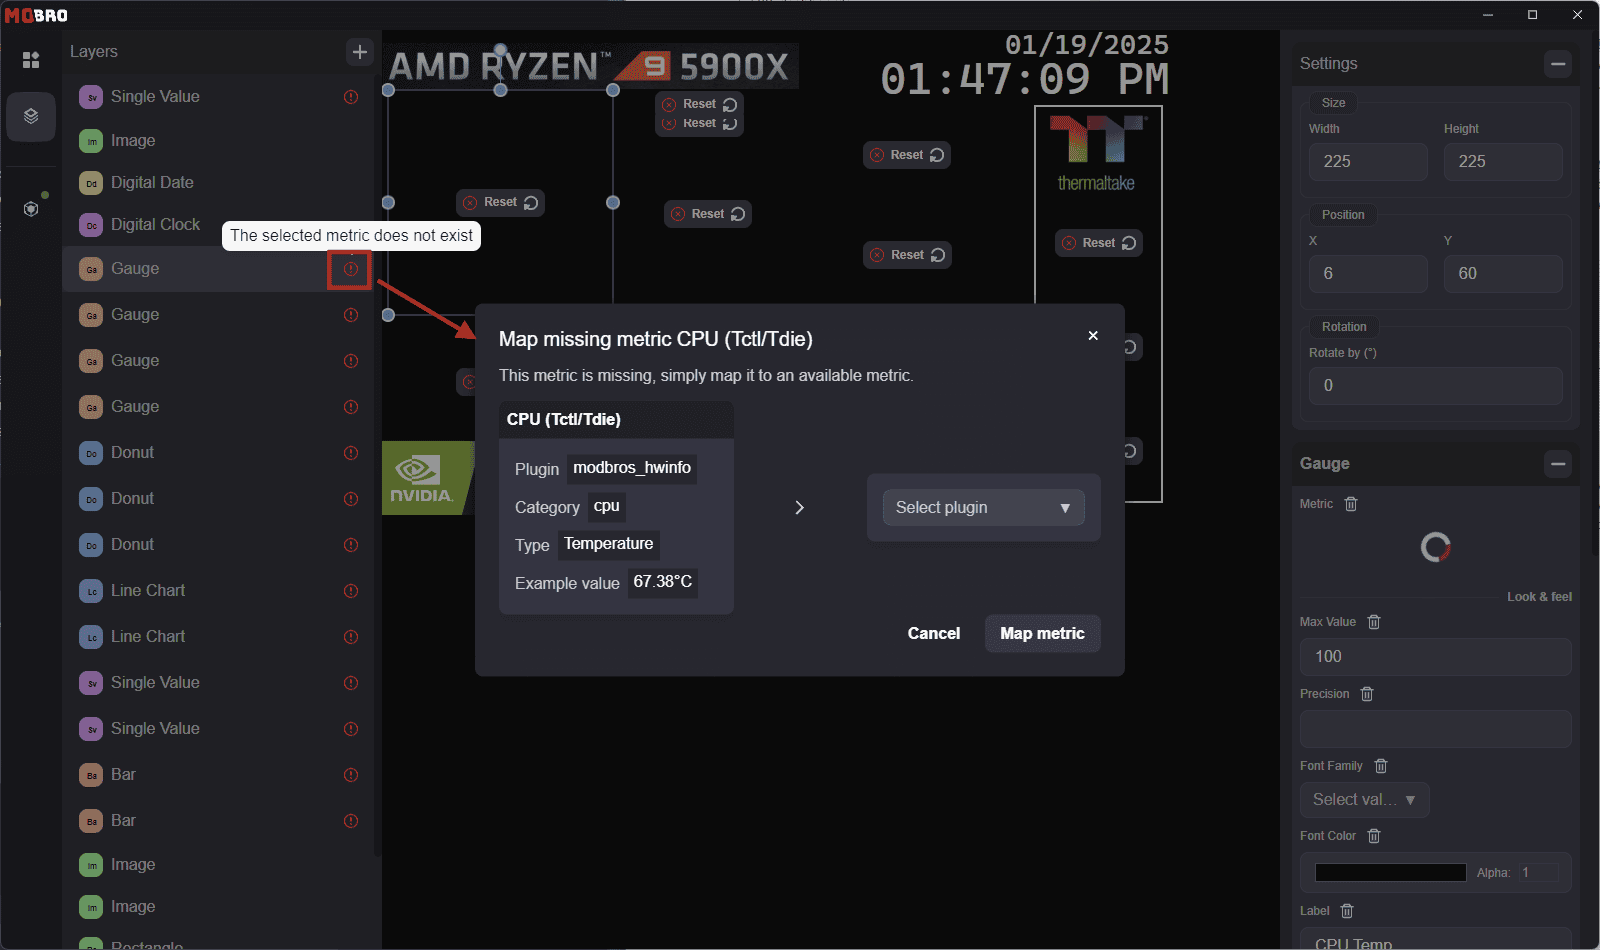Edit the Max Value field
Screen dimensions: 1600x950
tap(1436, 657)
